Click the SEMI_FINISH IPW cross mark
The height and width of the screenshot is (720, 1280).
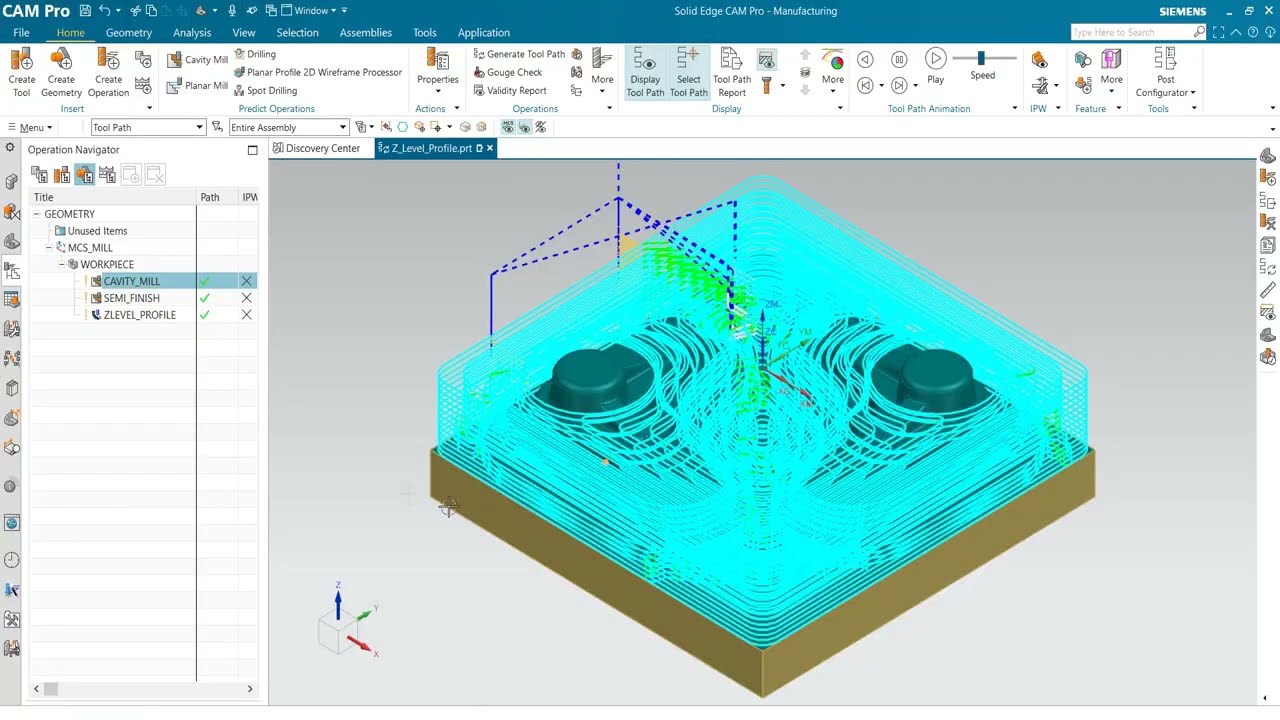[246, 298]
